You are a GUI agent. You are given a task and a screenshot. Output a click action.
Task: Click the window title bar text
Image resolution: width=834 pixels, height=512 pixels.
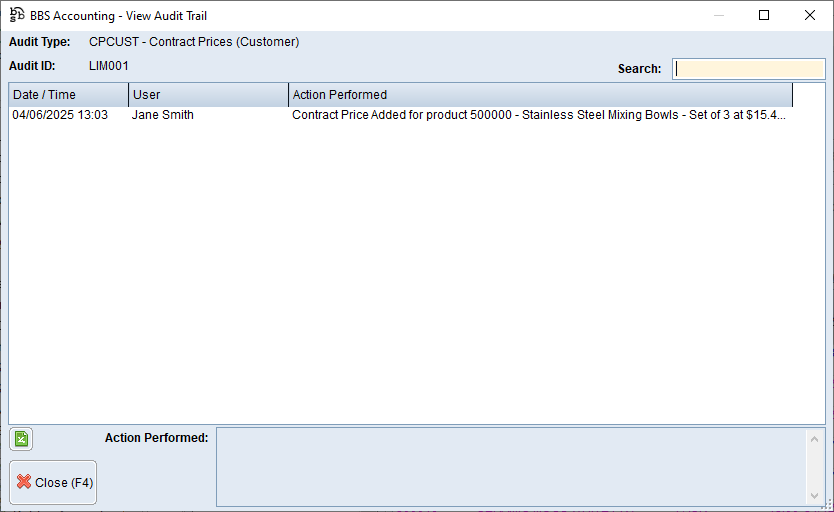tap(119, 16)
